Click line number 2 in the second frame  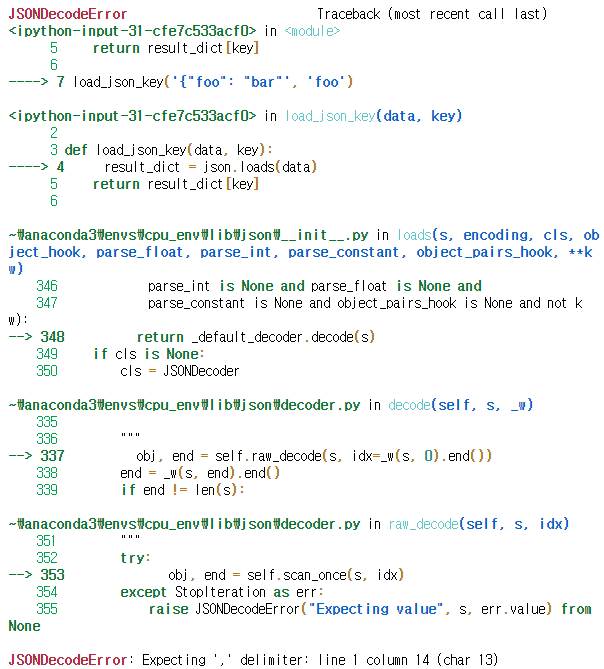click(54, 133)
